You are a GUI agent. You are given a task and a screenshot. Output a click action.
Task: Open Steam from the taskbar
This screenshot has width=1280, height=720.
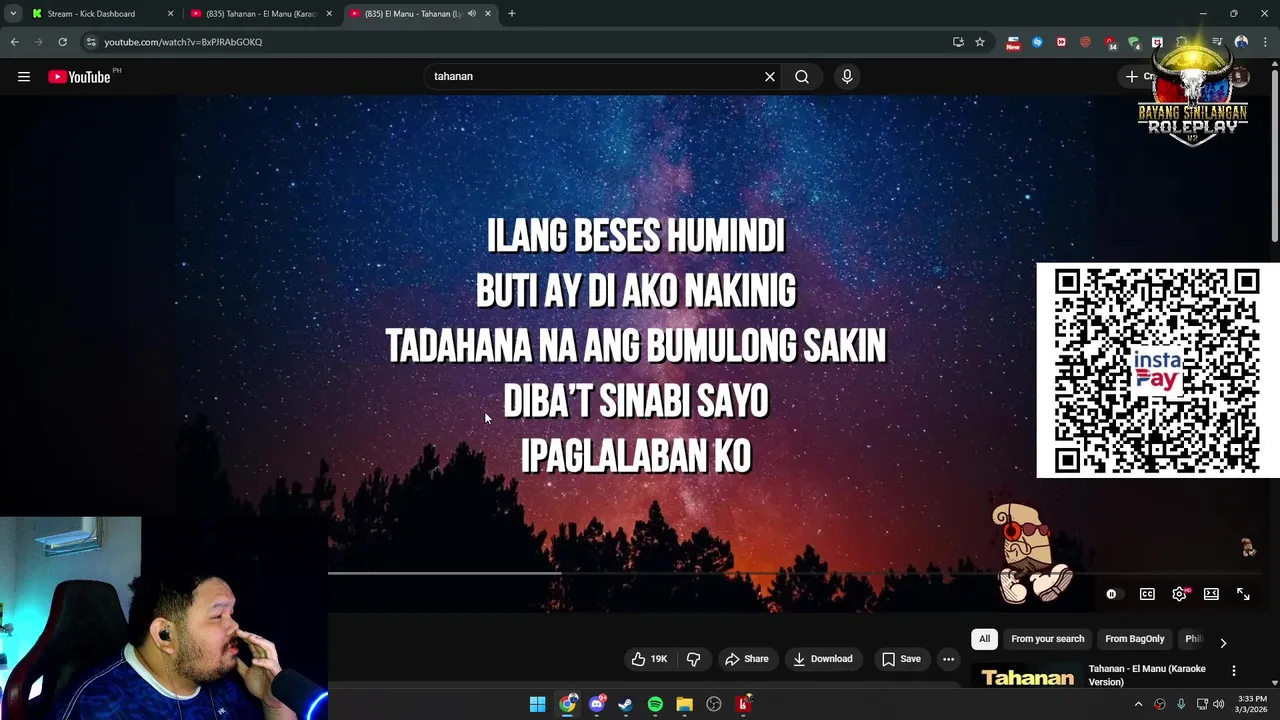pos(626,705)
